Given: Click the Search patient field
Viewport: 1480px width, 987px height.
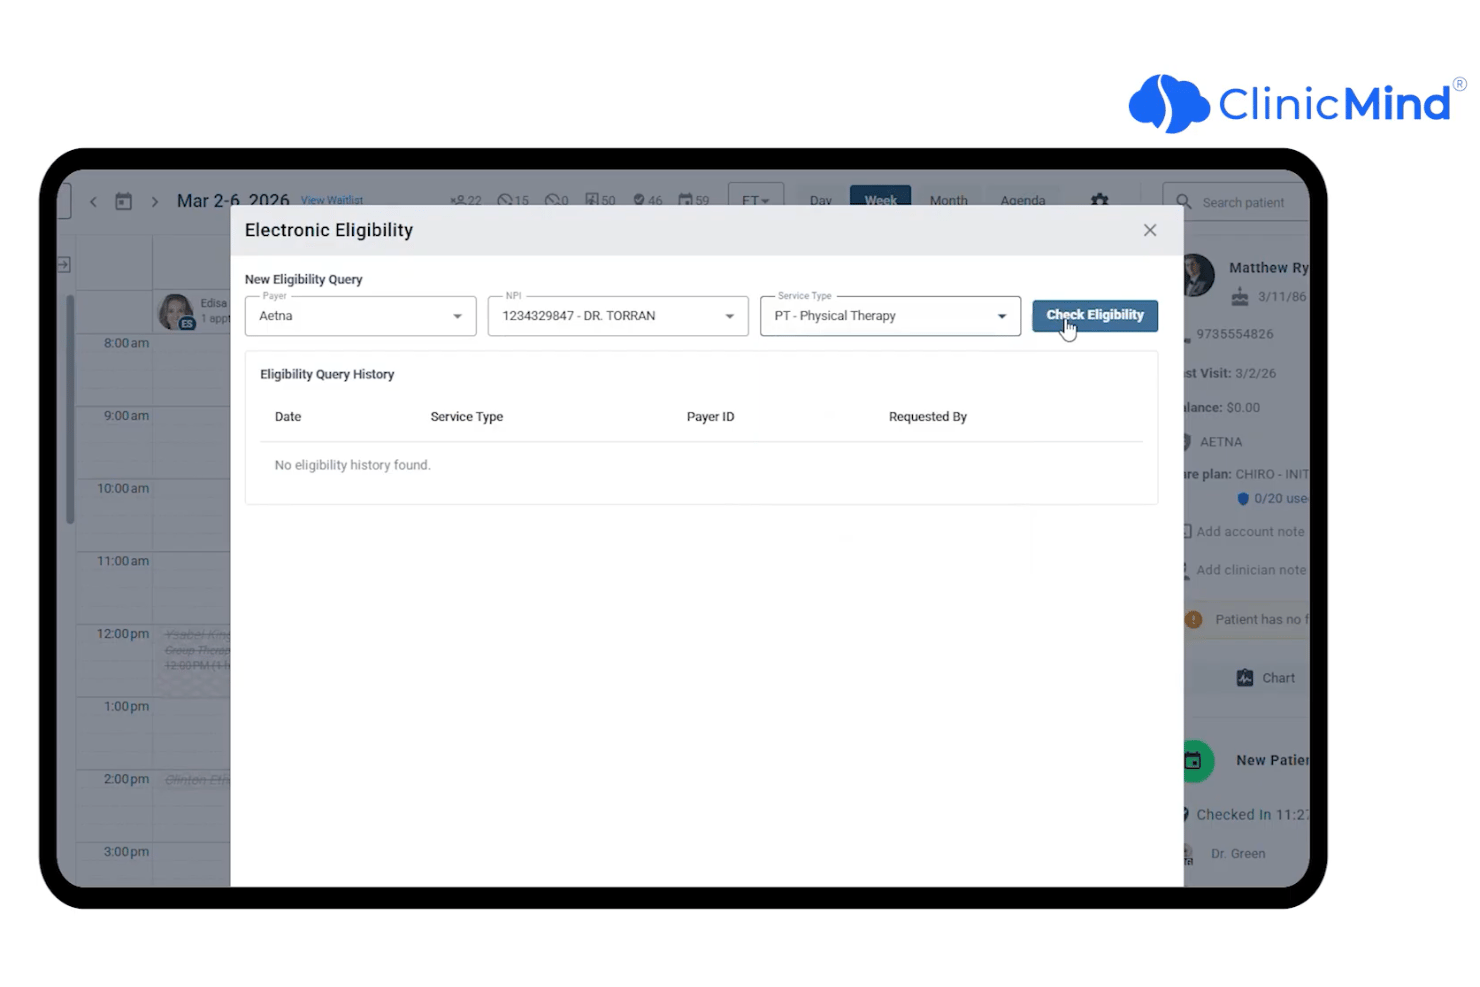Looking at the screenshot, I should (1238, 202).
